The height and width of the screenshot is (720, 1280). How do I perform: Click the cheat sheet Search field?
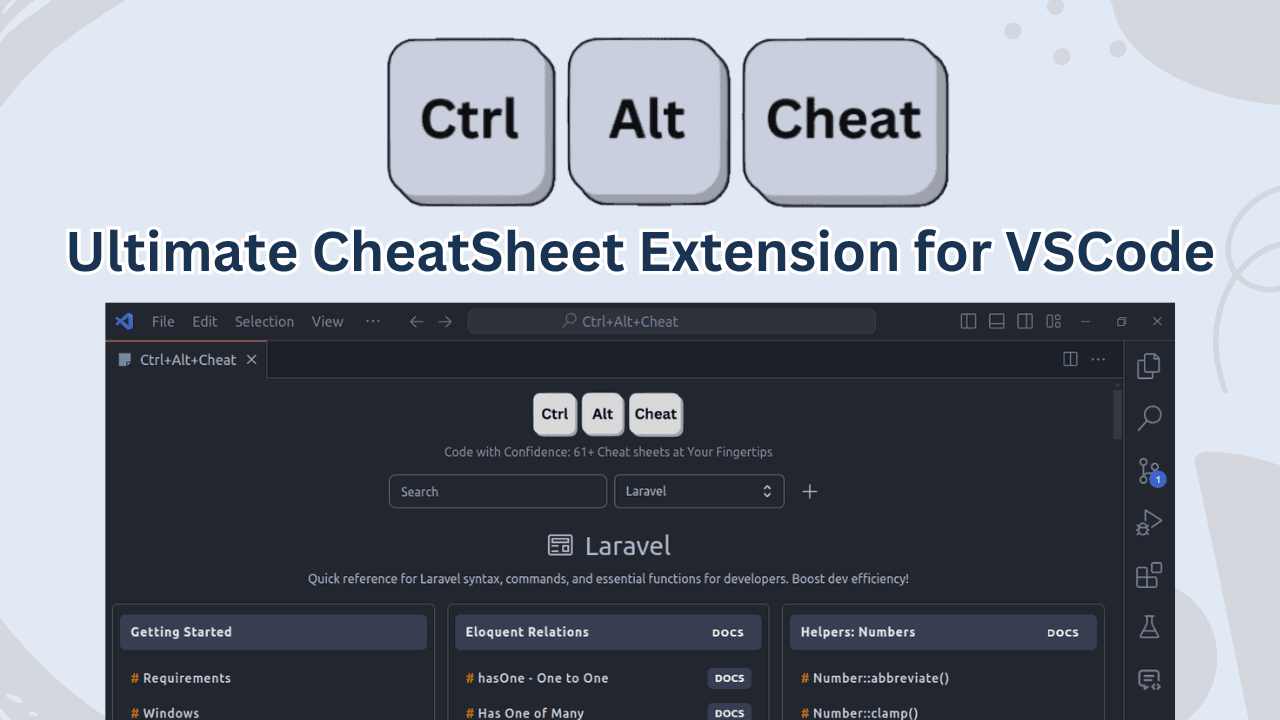(x=497, y=491)
